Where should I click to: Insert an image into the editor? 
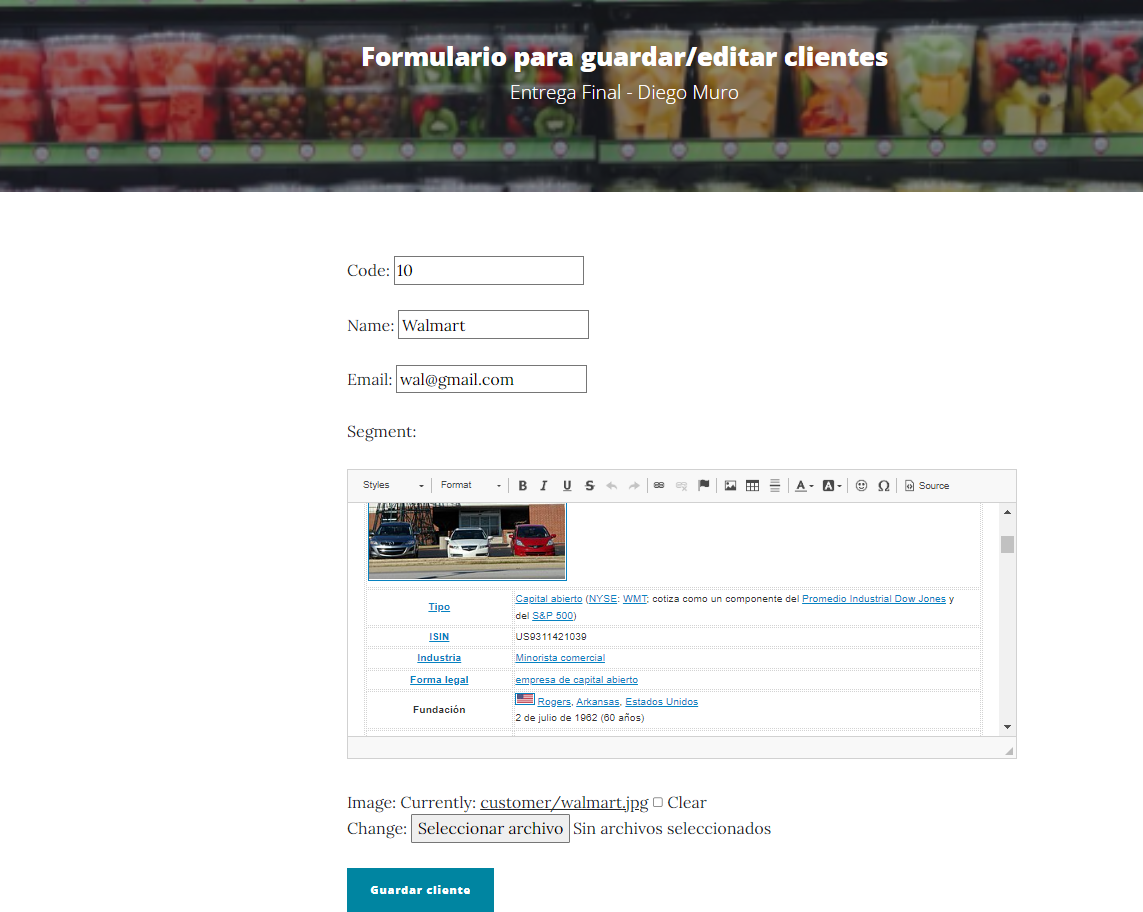click(730, 485)
